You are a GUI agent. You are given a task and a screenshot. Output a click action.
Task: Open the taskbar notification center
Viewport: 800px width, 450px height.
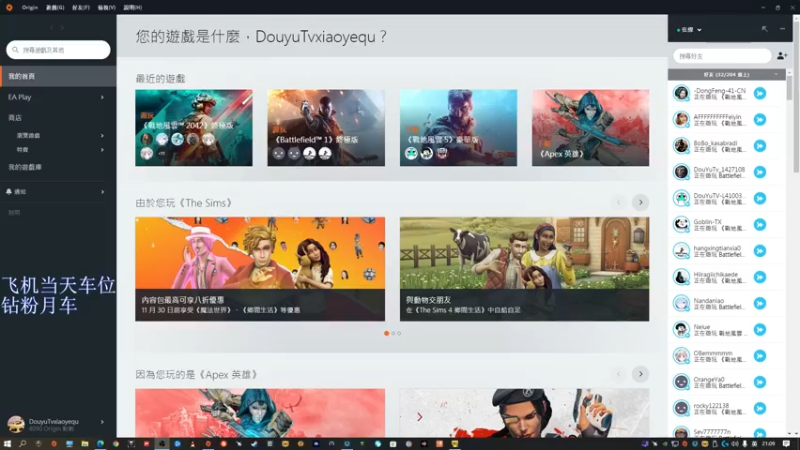pos(786,444)
